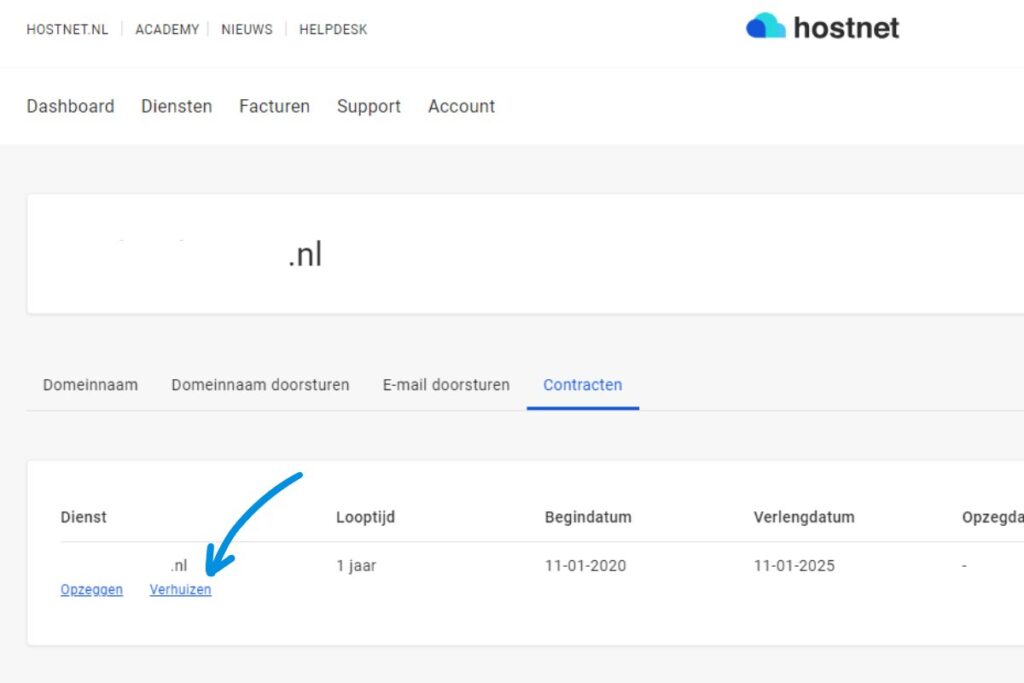Open the HOSTNET.NL top link
This screenshot has height=683, width=1024.
pos(67,29)
